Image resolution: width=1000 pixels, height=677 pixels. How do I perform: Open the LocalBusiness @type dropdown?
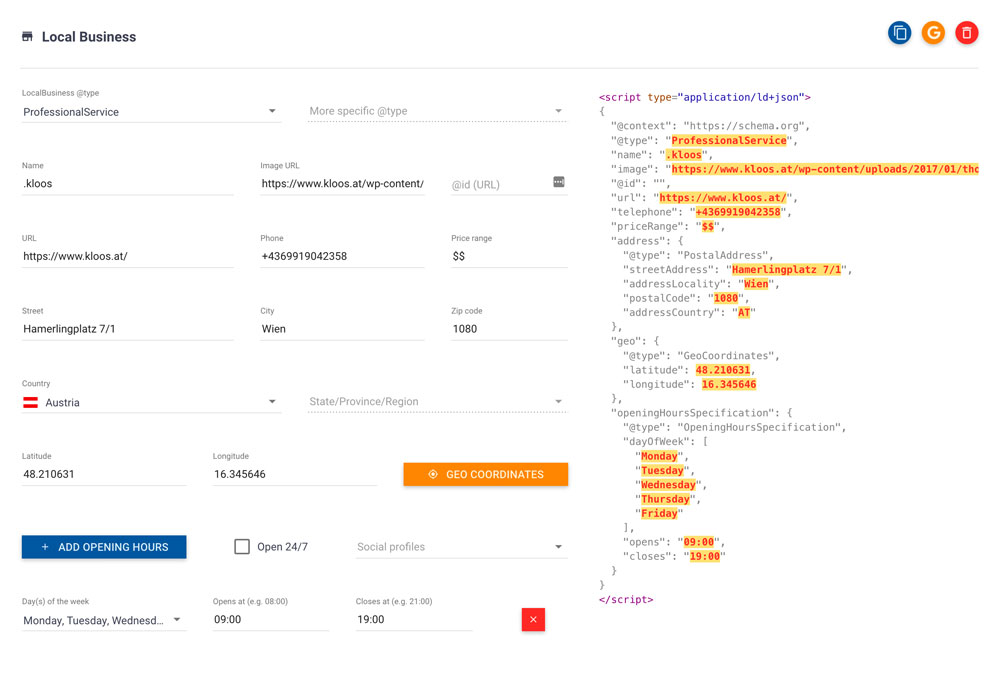(x=151, y=112)
